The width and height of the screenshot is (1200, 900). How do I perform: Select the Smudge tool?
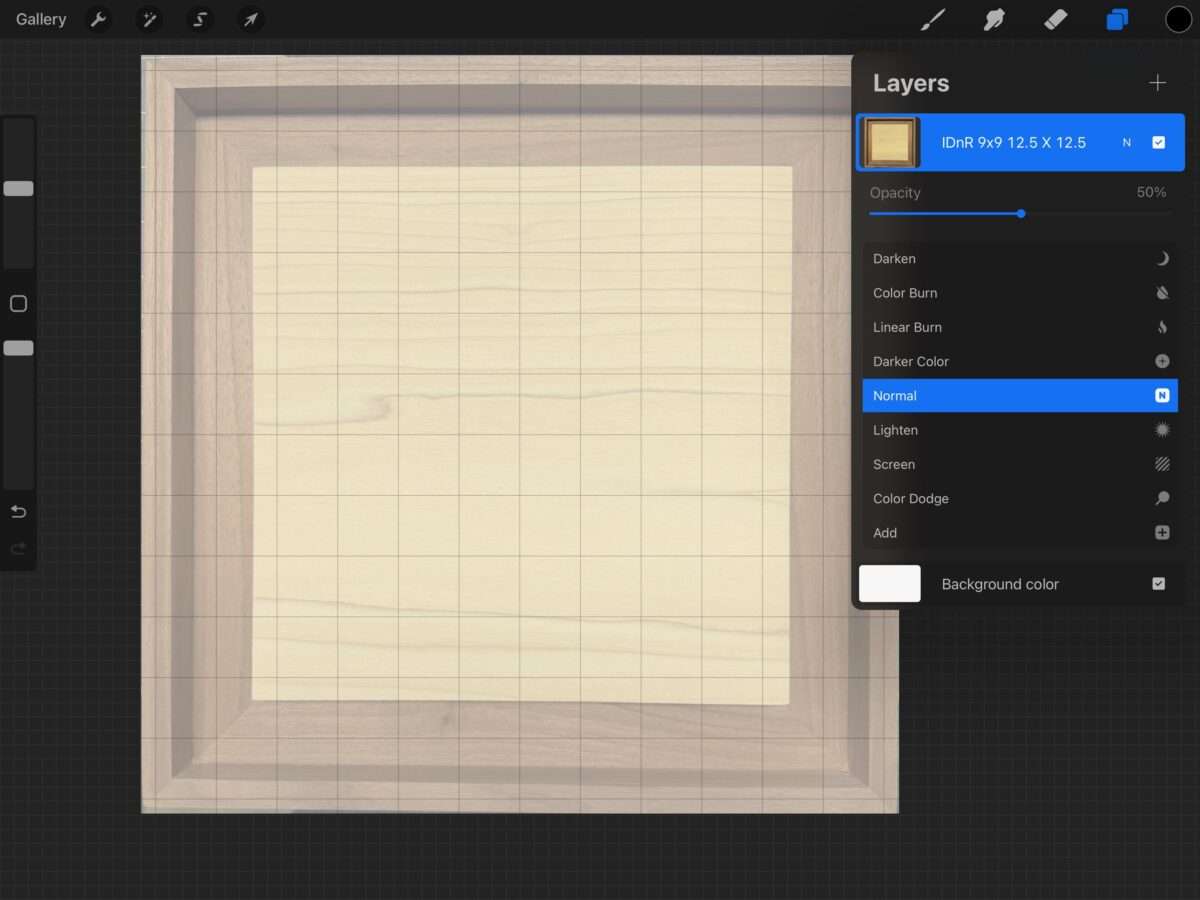click(x=994, y=19)
